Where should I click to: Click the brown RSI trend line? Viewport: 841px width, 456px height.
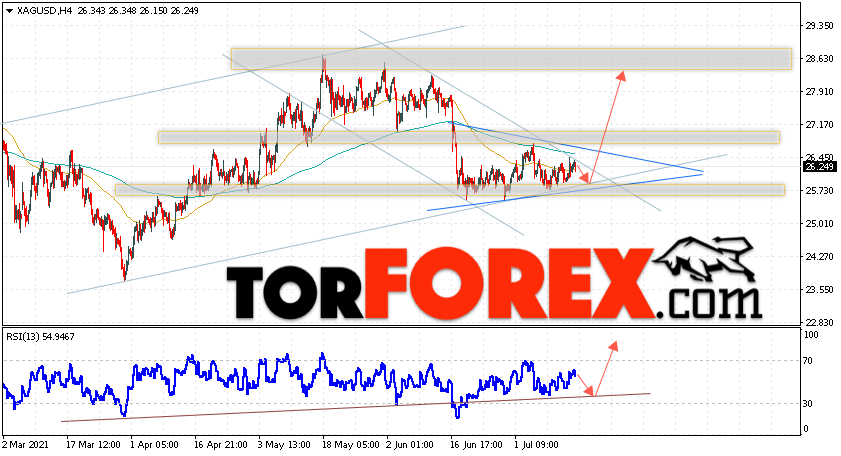coord(356,408)
